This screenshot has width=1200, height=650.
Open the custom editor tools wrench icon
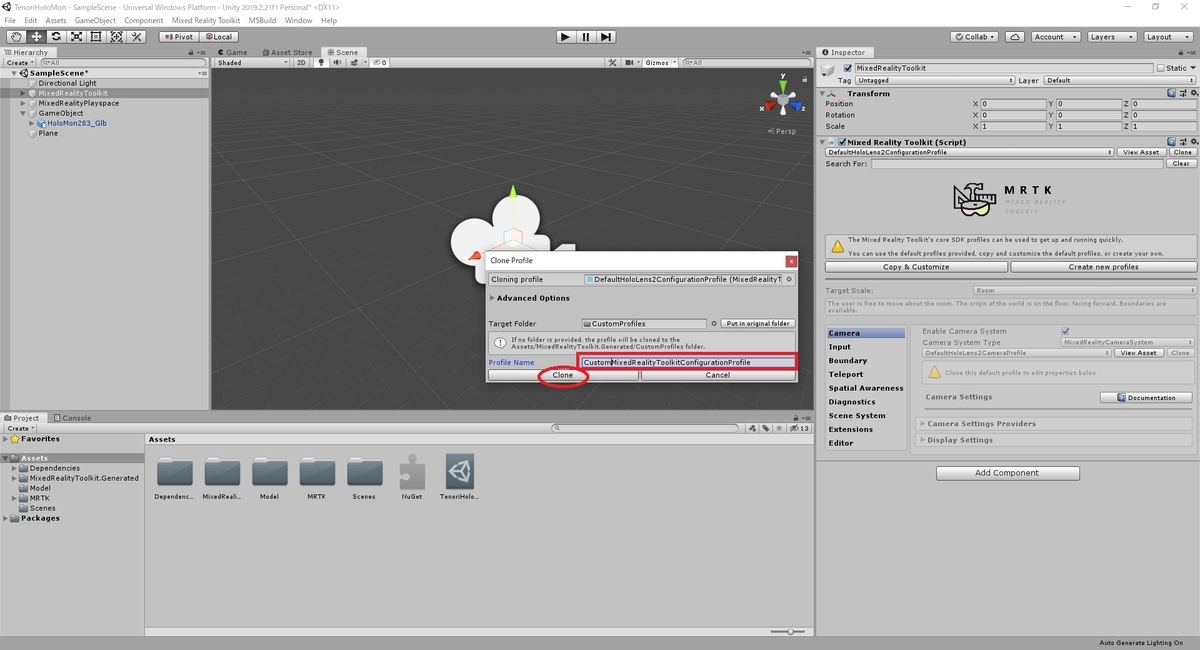click(x=137, y=37)
